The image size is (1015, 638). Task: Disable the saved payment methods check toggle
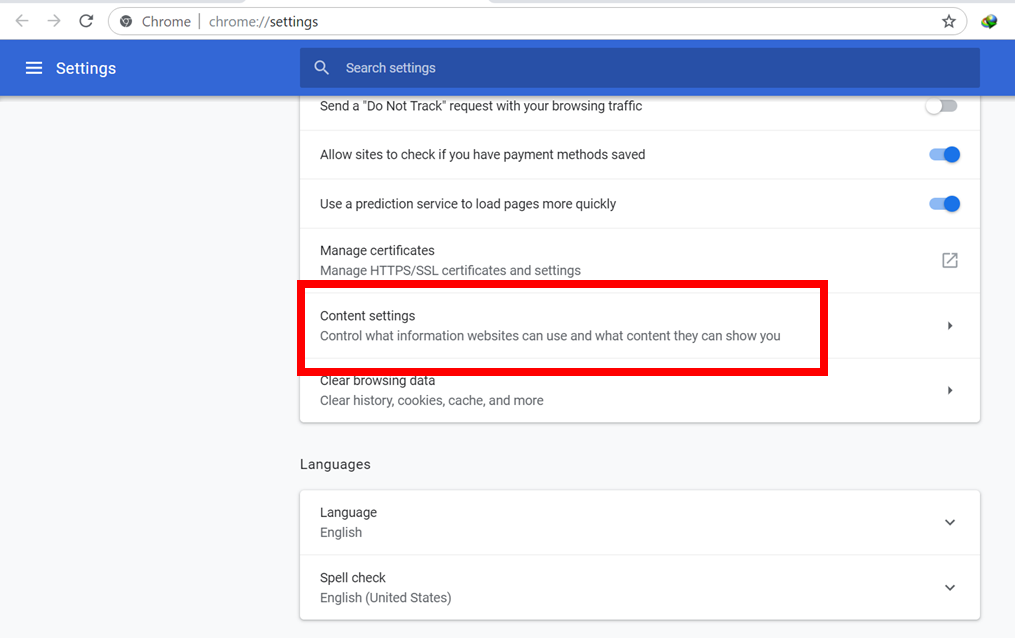click(x=944, y=155)
